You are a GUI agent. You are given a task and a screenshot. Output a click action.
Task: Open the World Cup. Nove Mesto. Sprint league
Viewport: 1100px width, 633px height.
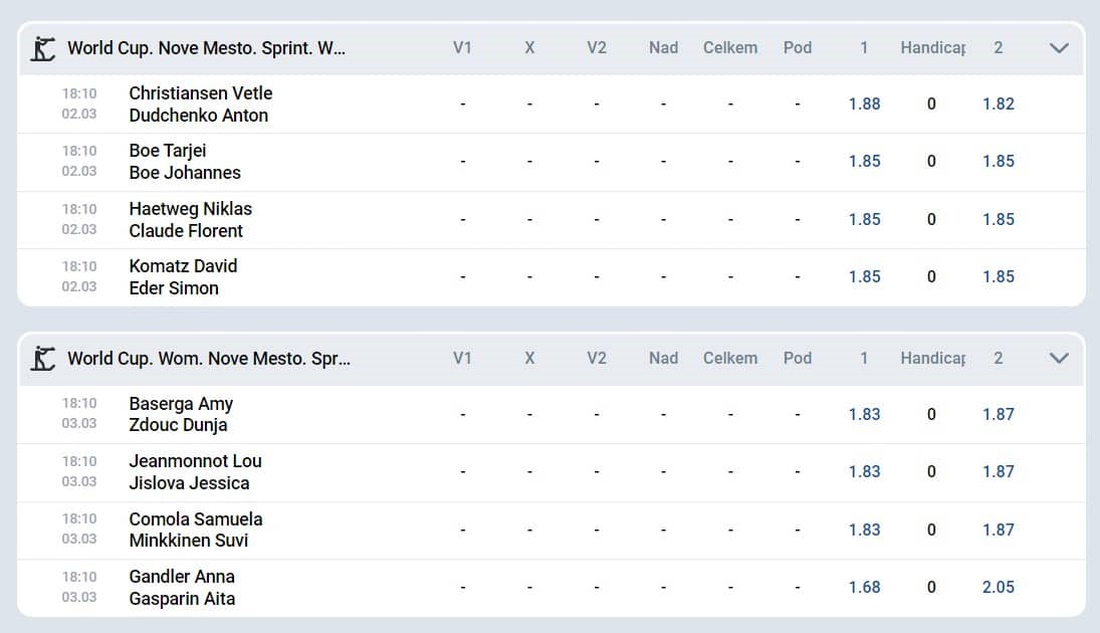tap(206, 48)
